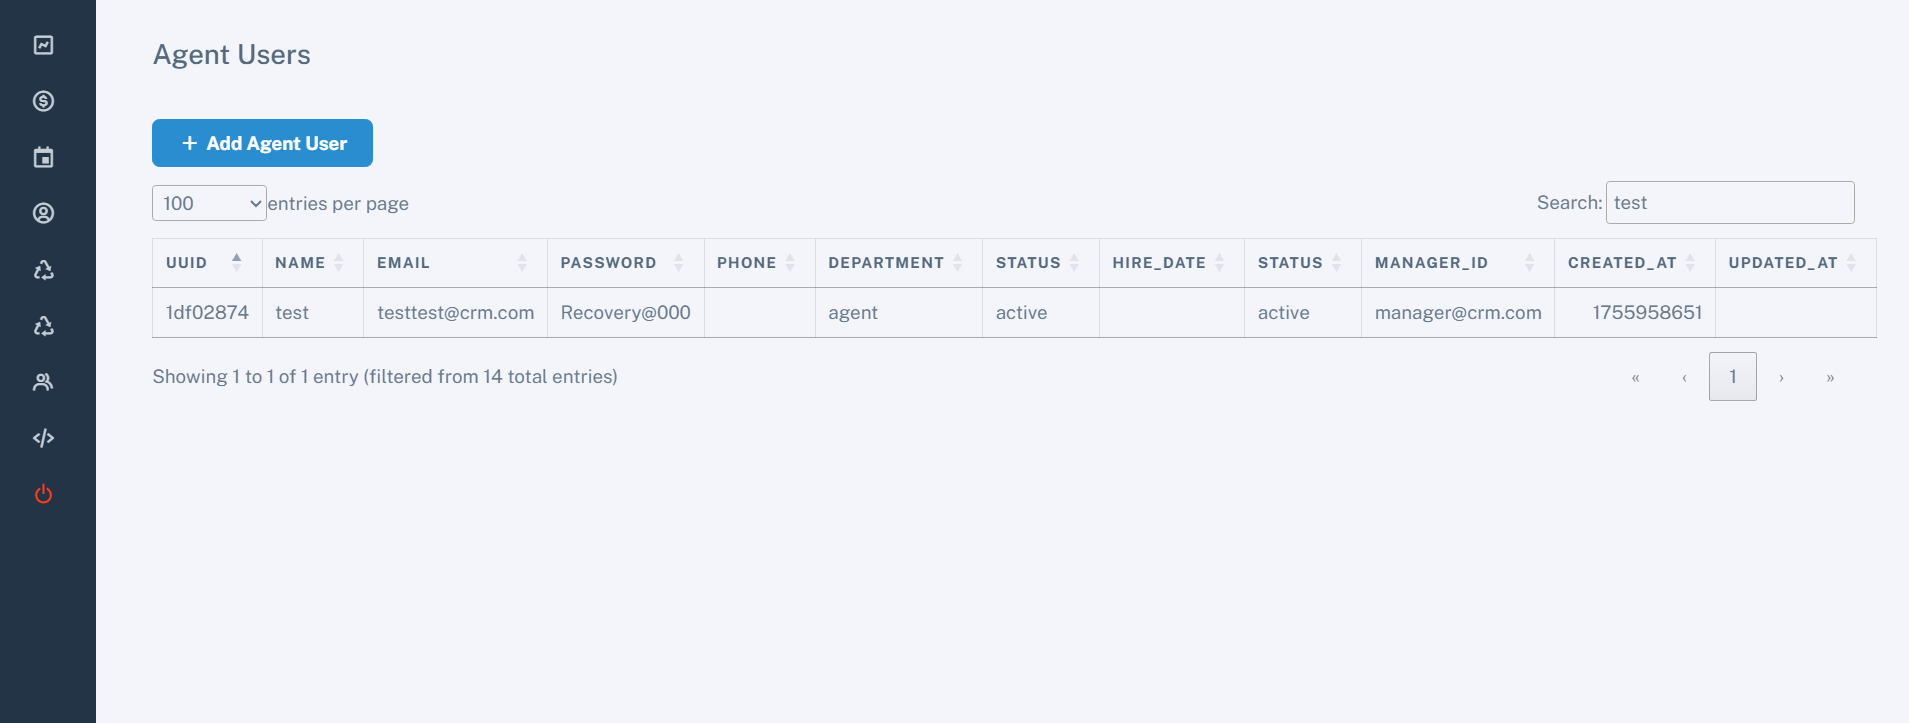1909x723 pixels.
Task: Click the red power logout icon
Action: click(43, 494)
